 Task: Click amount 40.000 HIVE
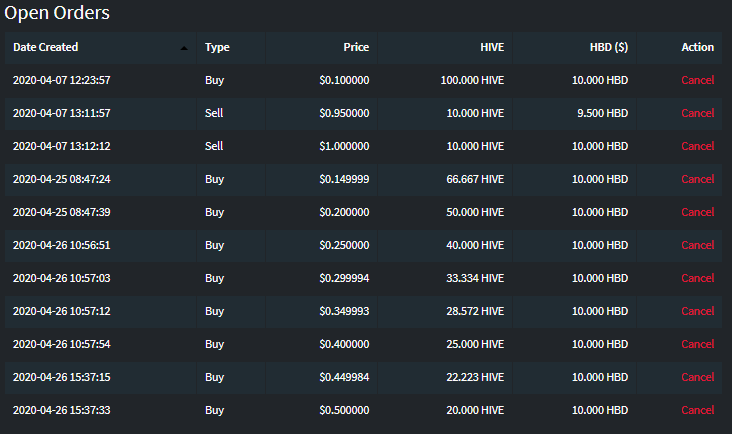[475, 245]
